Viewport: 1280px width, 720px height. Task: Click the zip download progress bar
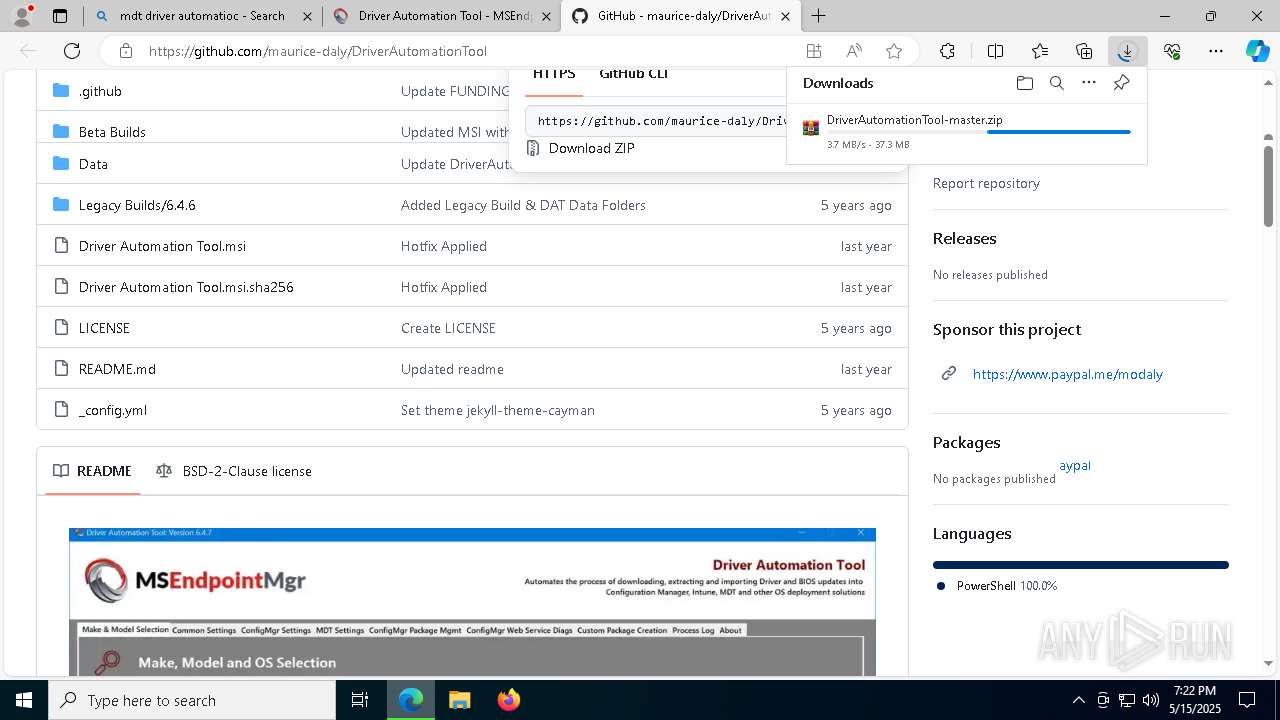point(978,132)
